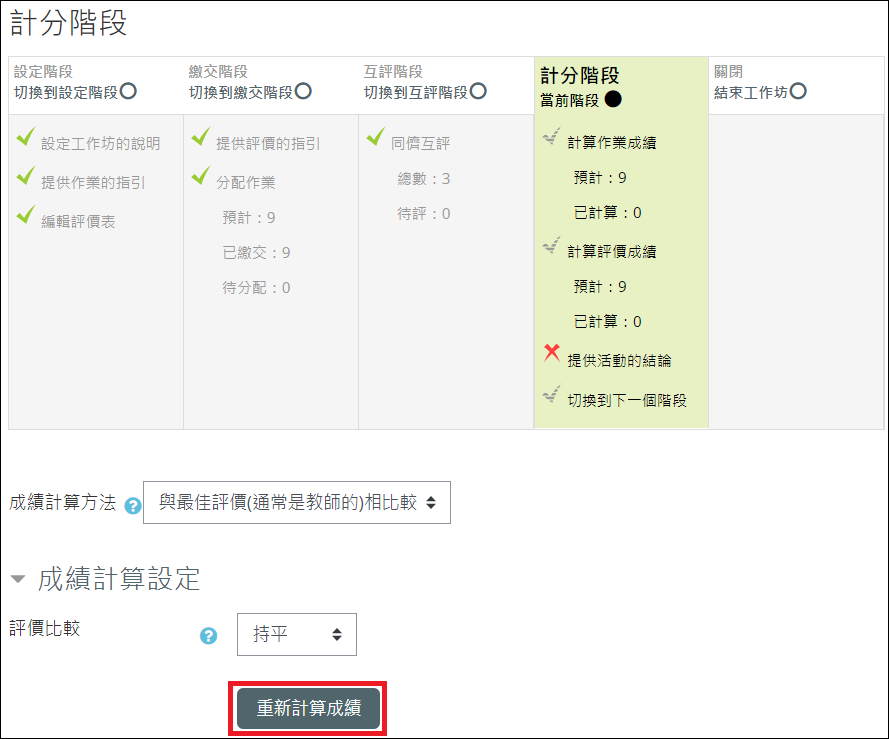Click the circle icon beside 結束工作坊

pos(798,91)
